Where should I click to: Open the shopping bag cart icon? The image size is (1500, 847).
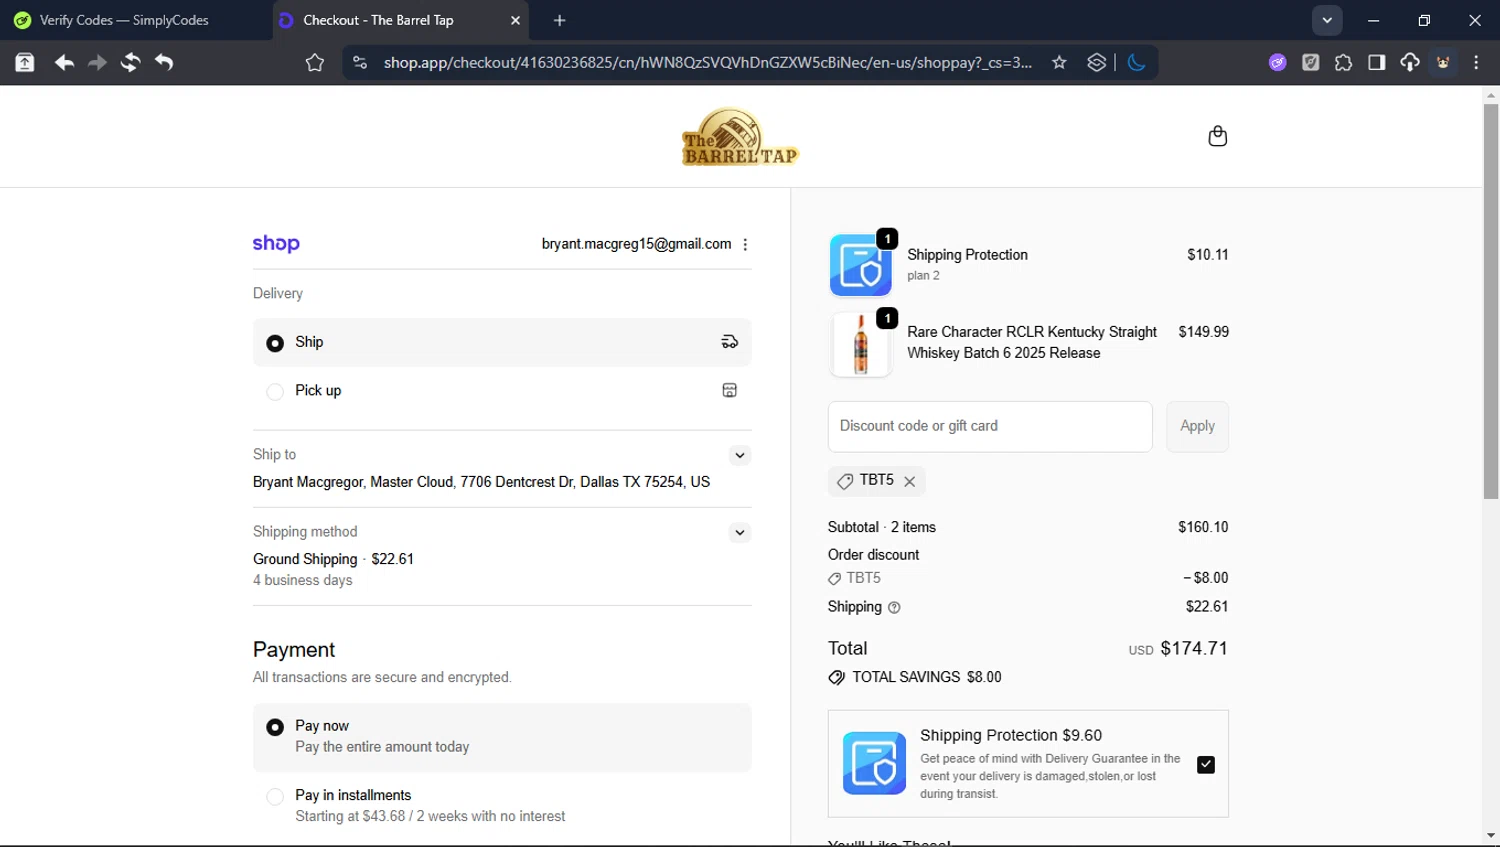click(1217, 136)
